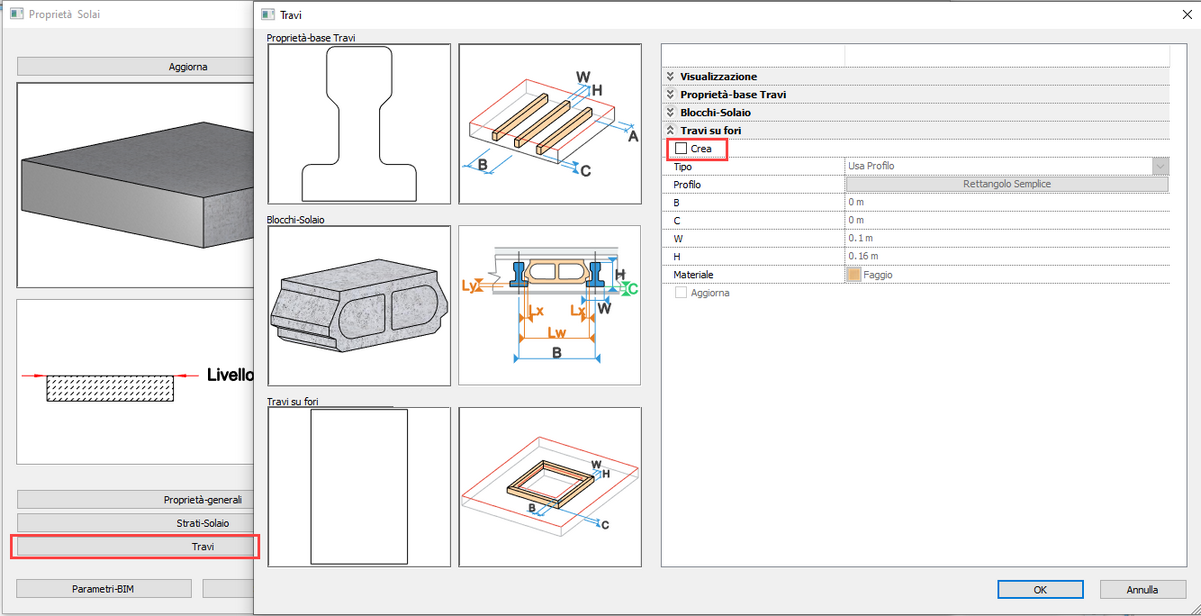
Task: Click the greyed Aggiorna checkbox below Materiale
Action: [681, 293]
